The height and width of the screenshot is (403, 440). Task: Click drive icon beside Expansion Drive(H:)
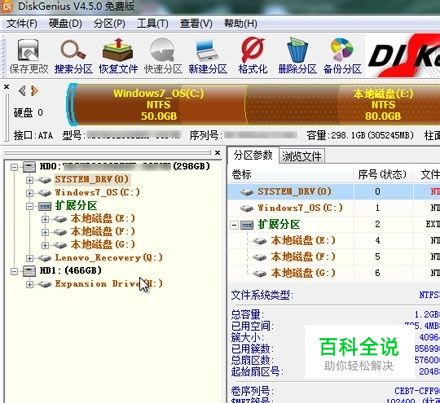click(44, 284)
